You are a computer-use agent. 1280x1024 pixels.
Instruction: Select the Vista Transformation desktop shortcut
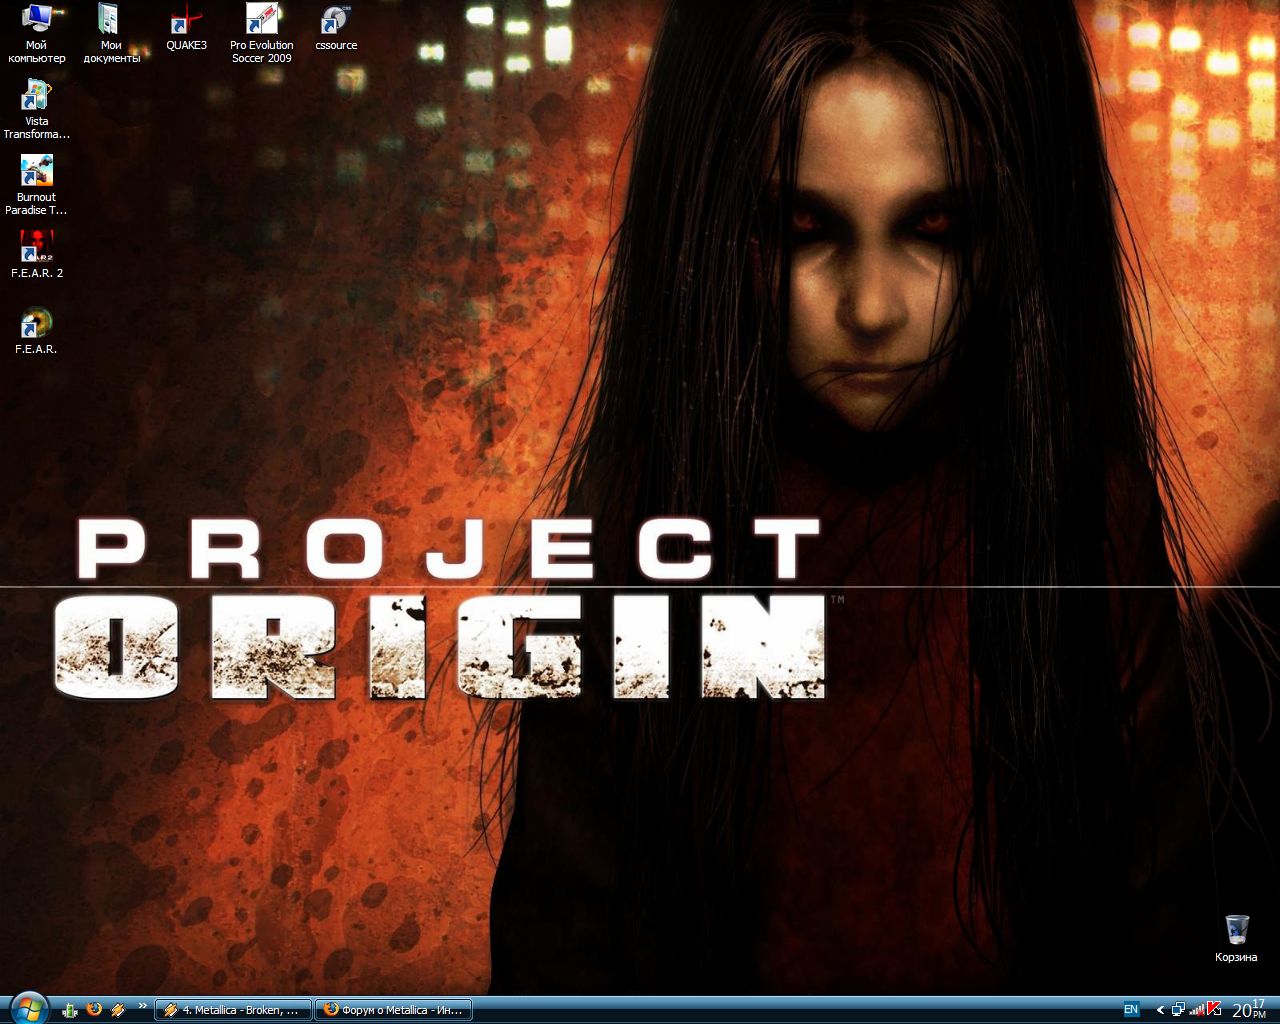click(x=36, y=110)
